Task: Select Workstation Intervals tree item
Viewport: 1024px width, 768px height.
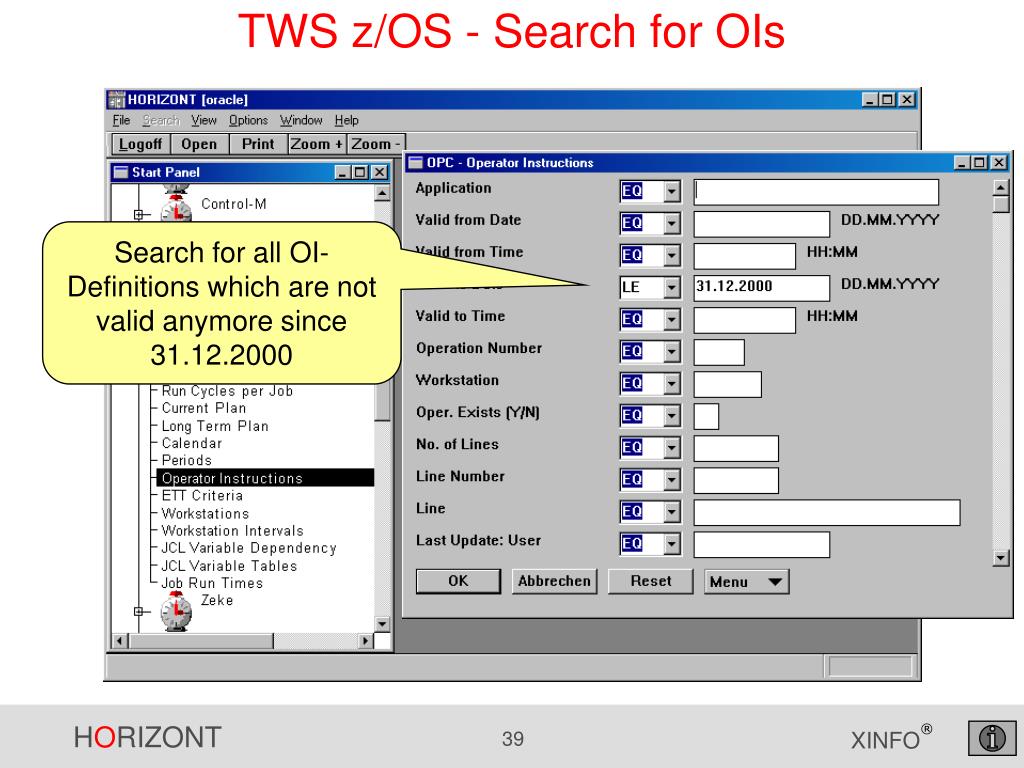Action: point(232,531)
